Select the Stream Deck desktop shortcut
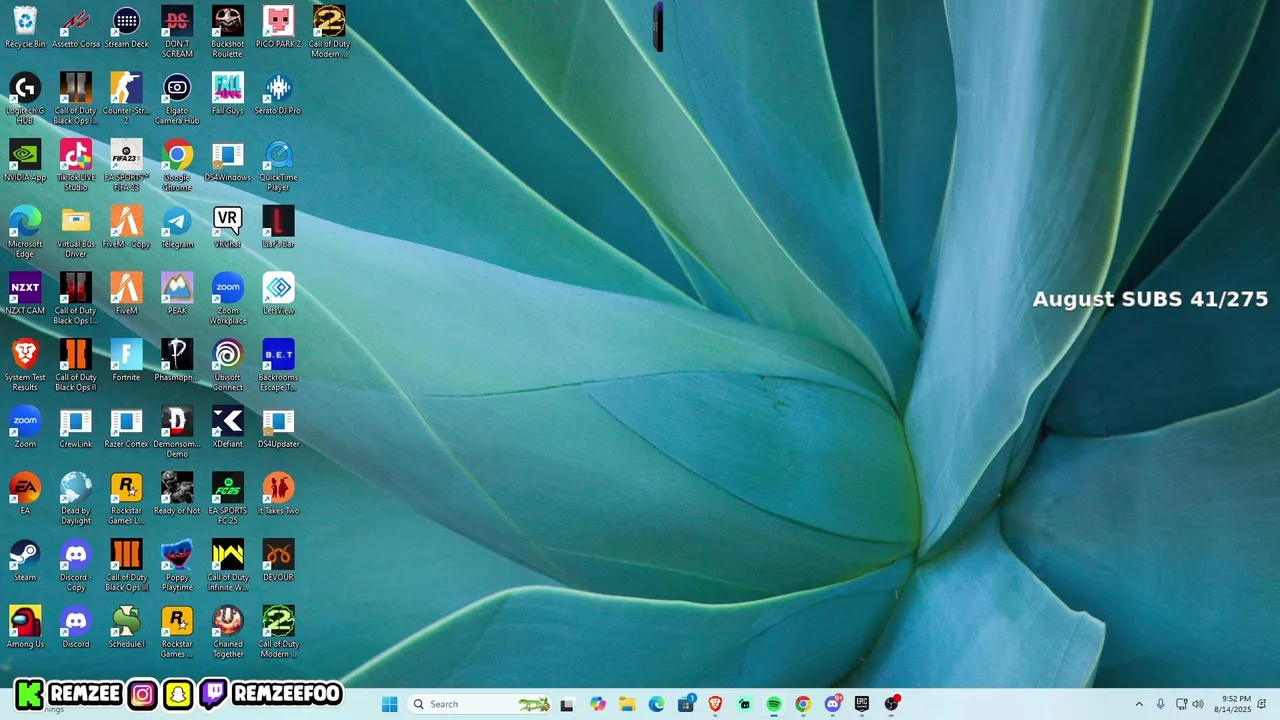Screen dimensions: 1280x720 point(126,28)
